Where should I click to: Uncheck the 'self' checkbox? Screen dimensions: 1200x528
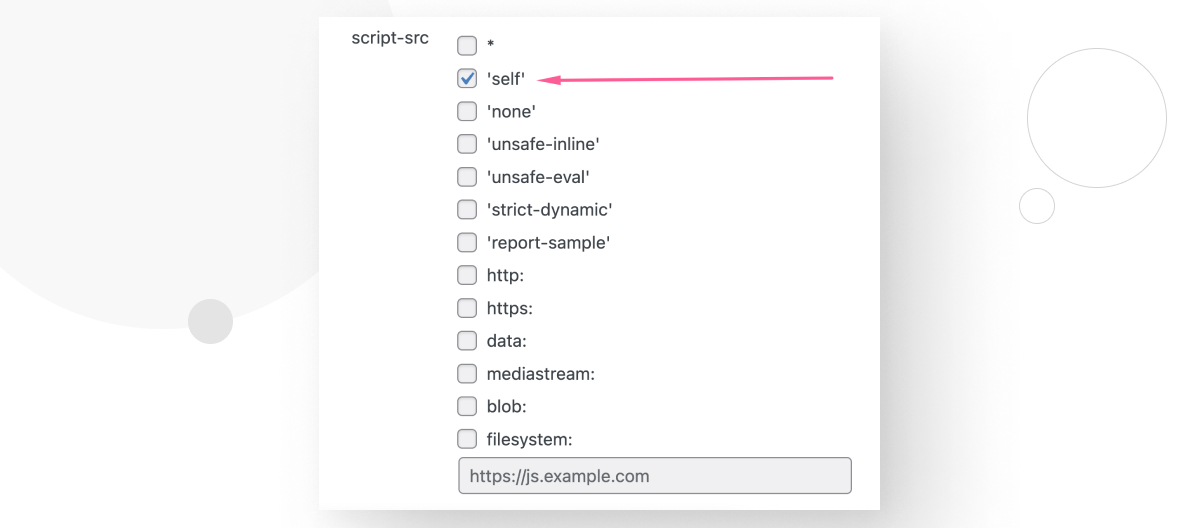pyautogui.click(x=467, y=78)
